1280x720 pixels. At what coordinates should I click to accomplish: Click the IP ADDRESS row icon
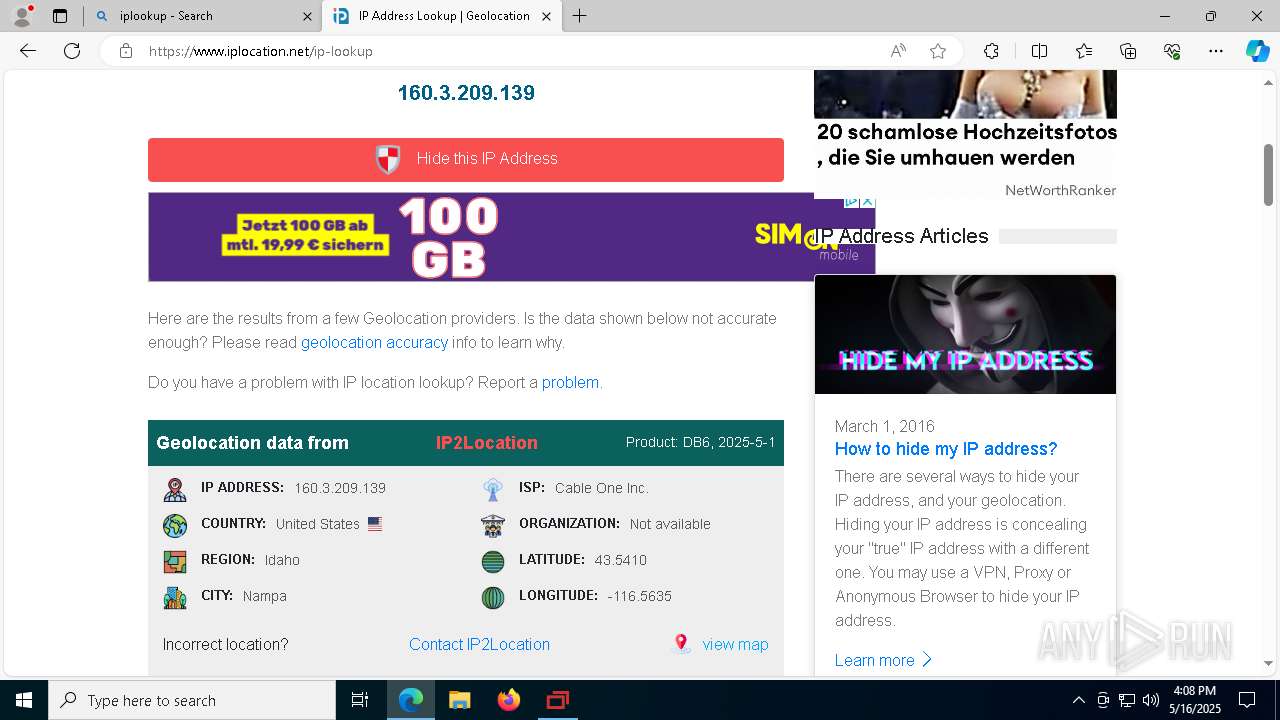click(x=175, y=490)
